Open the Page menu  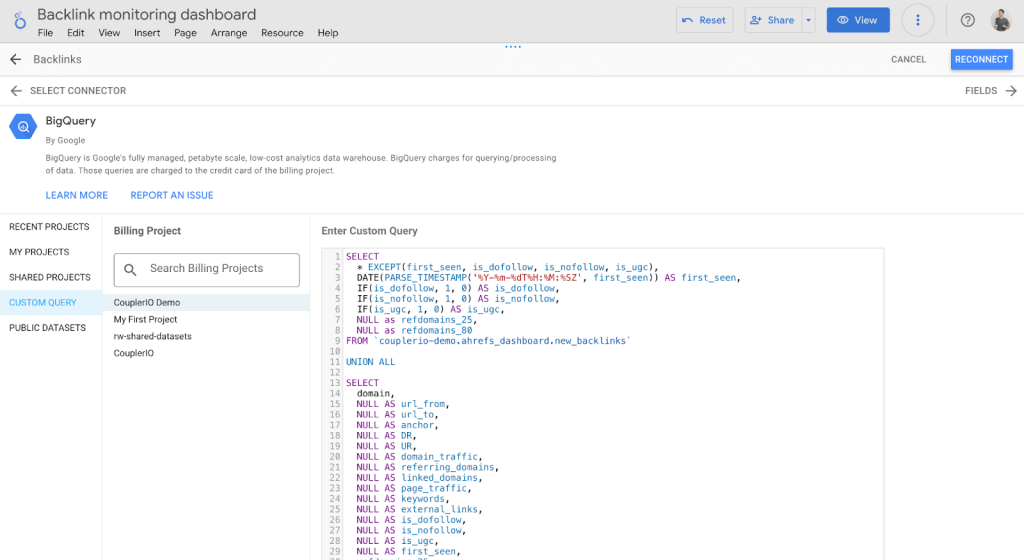pos(185,33)
